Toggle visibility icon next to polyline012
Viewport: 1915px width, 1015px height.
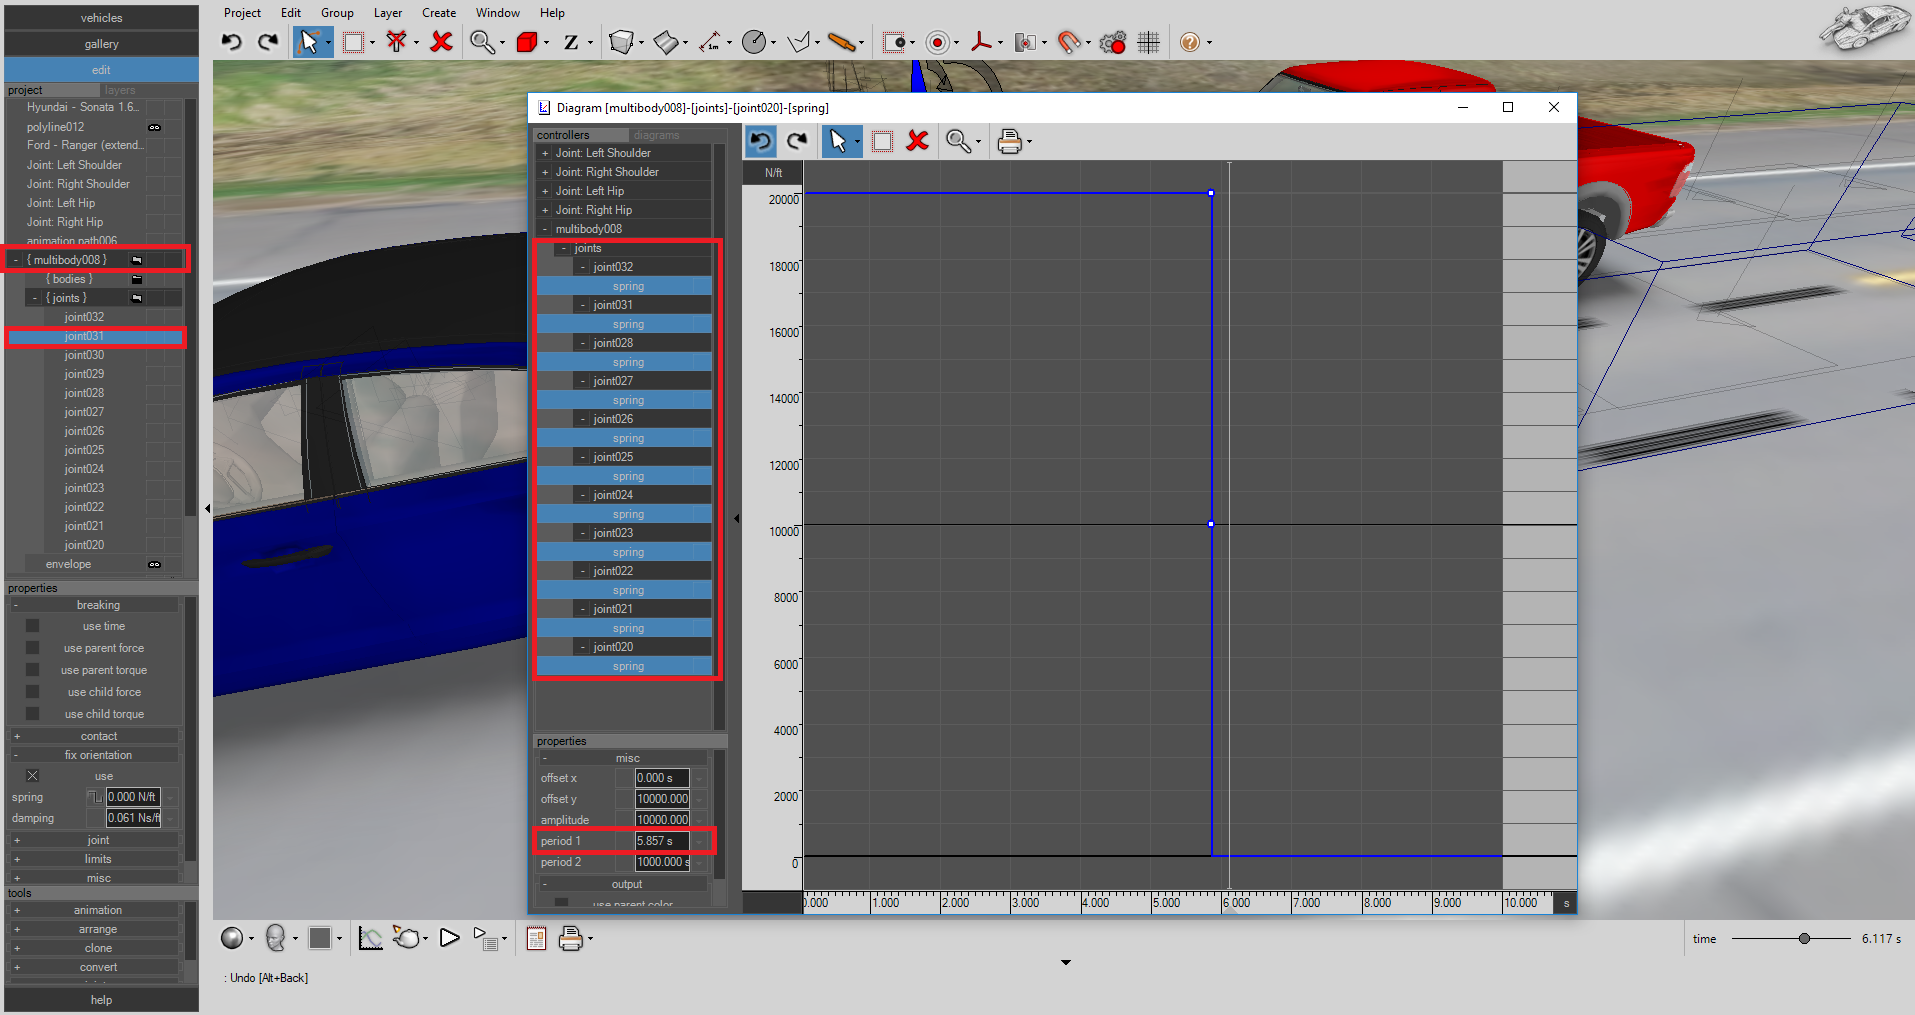coord(154,127)
